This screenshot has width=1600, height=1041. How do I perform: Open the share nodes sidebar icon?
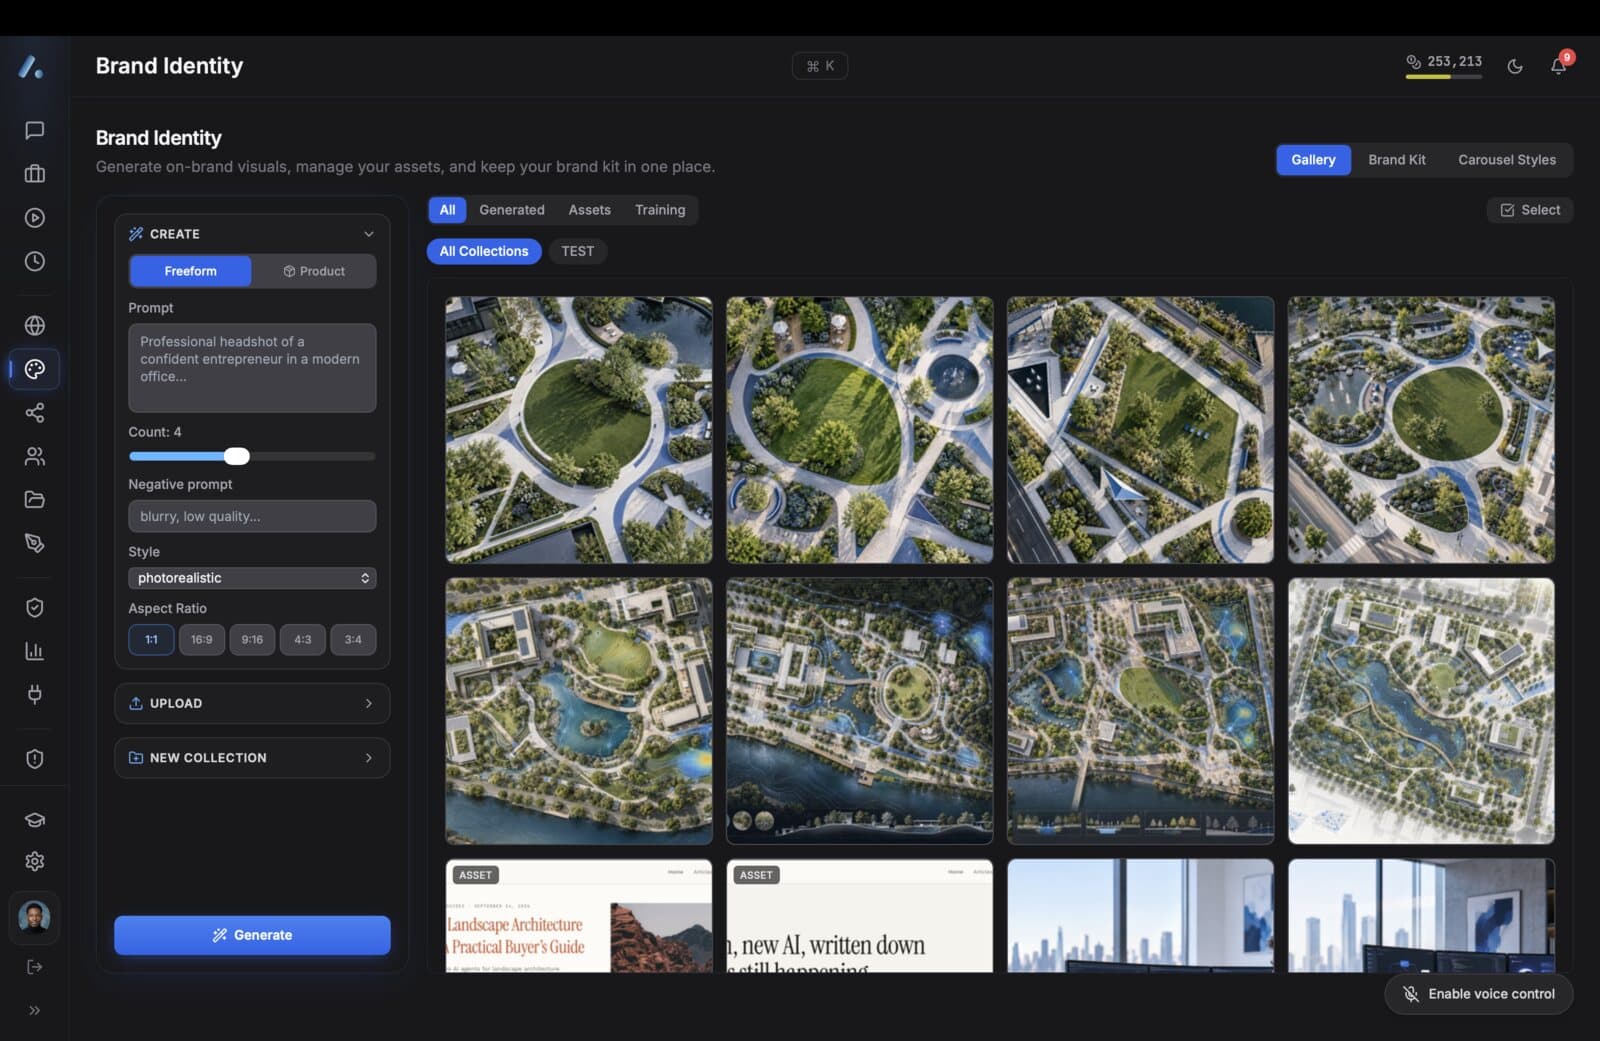34,412
